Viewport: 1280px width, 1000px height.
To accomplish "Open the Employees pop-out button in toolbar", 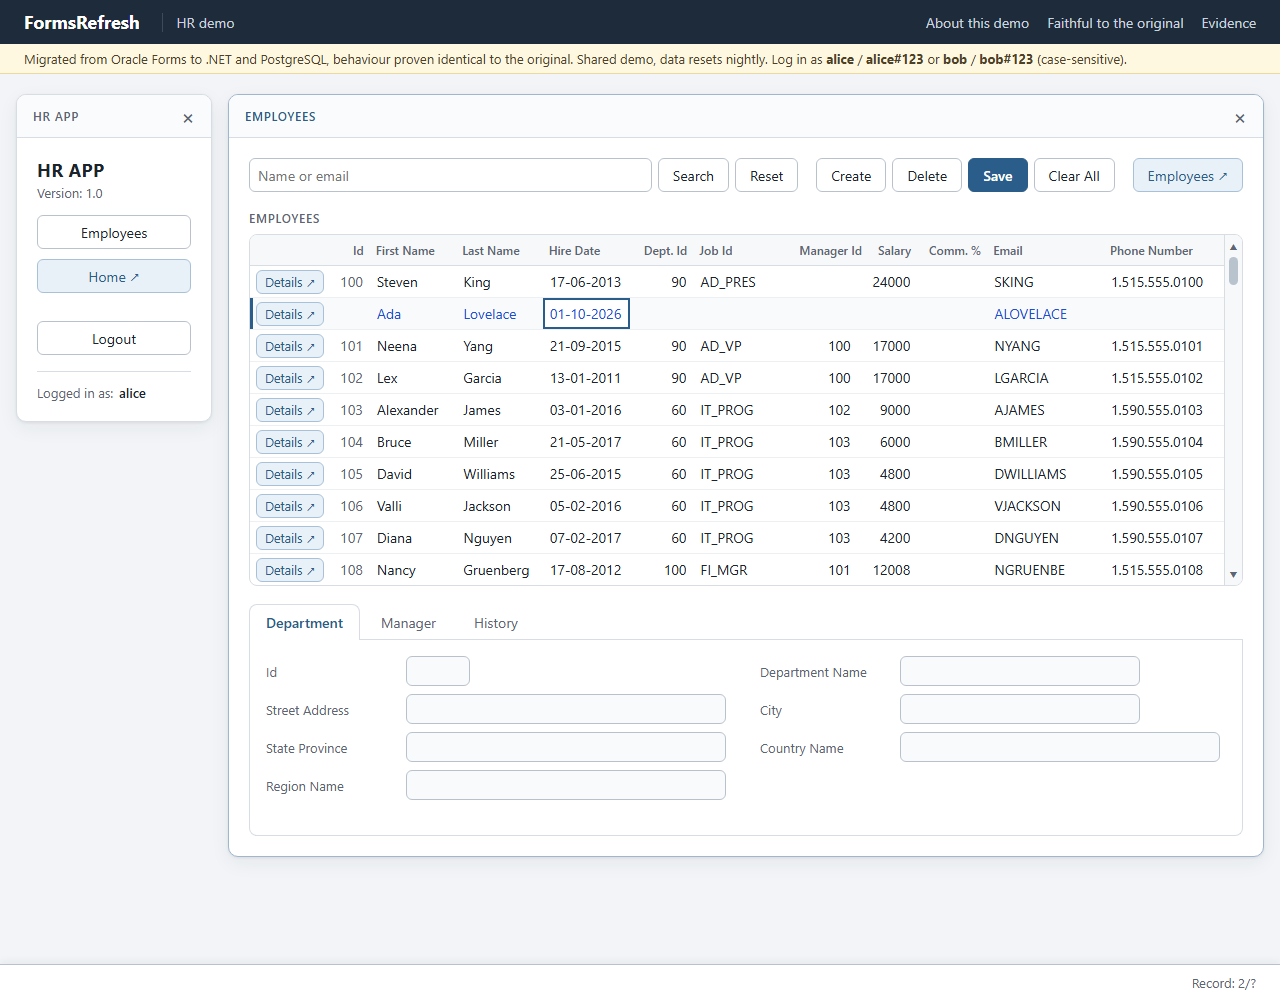I will (1188, 176).
